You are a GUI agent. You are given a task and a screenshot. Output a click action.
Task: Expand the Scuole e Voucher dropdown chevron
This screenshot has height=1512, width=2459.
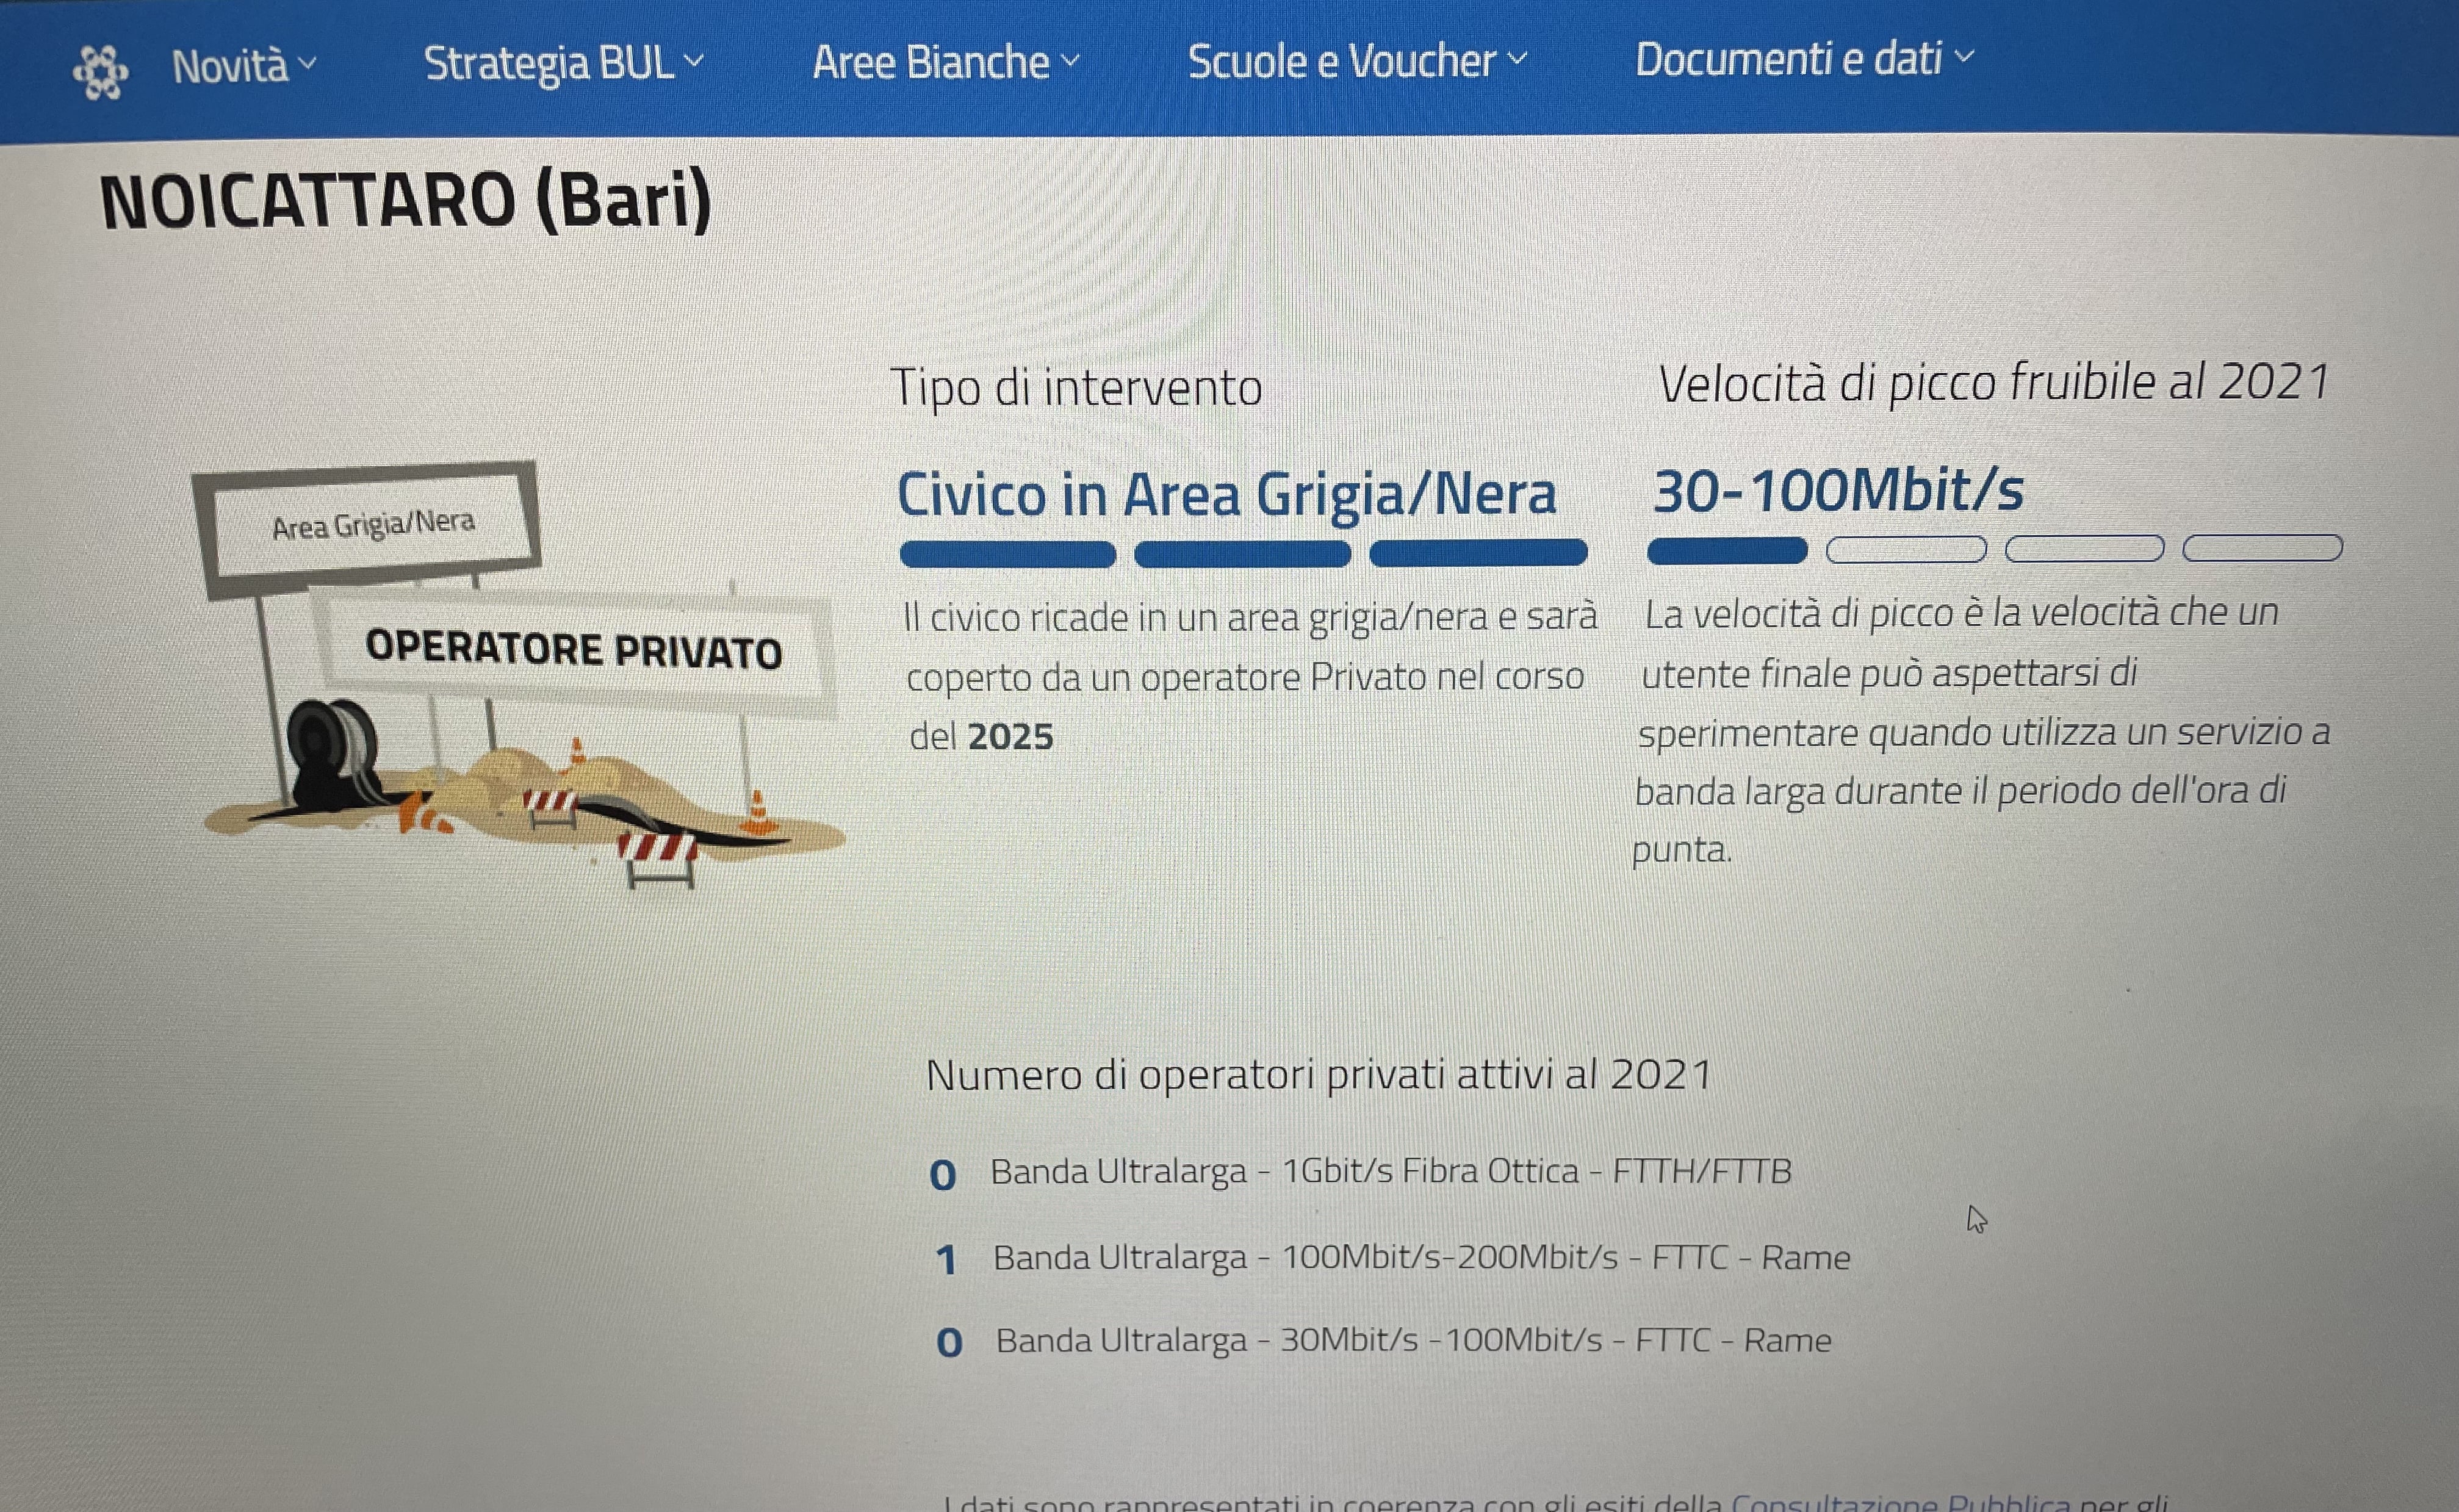1517,59
